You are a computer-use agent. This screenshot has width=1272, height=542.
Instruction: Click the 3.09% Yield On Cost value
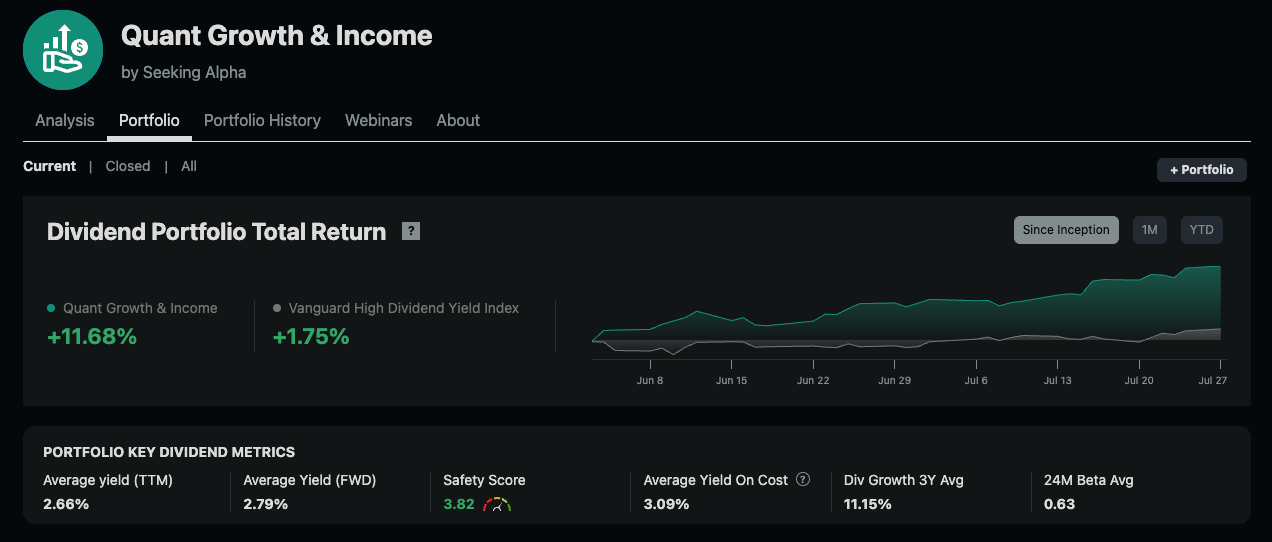tap(667, 504)
